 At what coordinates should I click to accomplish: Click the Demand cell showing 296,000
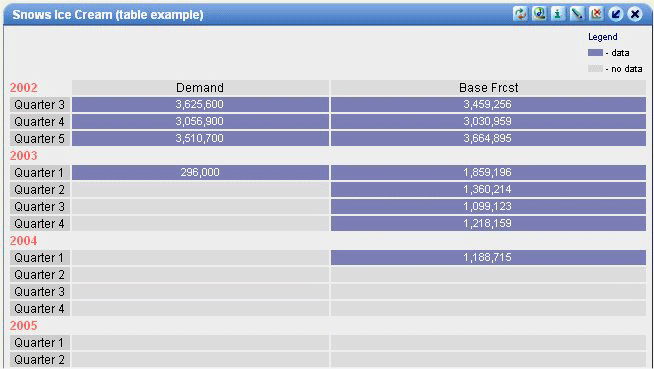click(x=200, y=173)
